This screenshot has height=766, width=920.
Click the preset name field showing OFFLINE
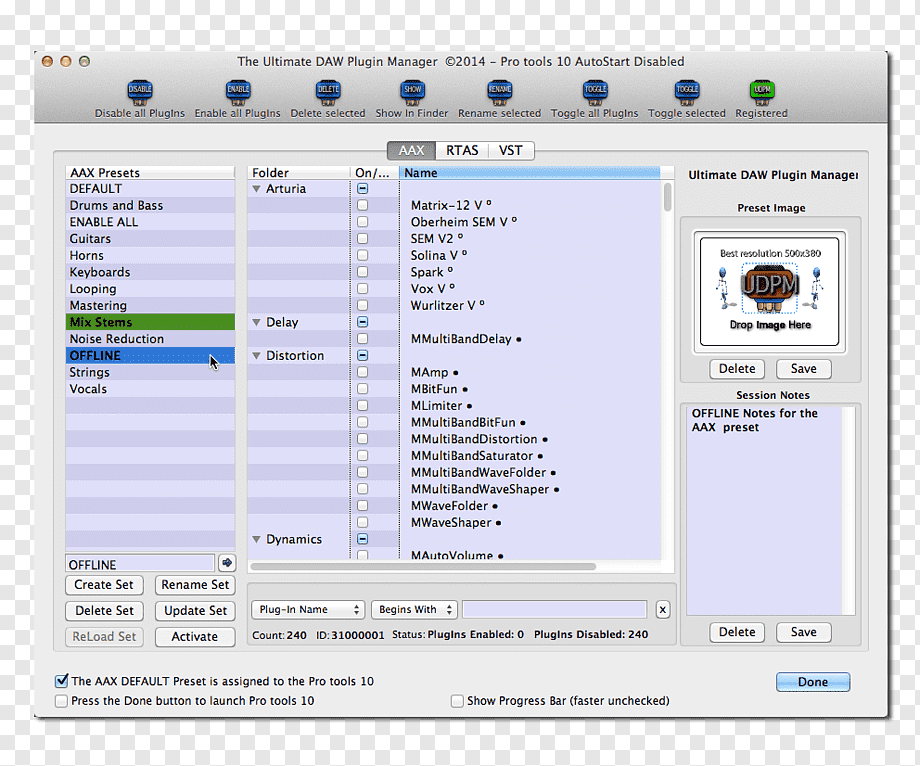[x=140, y=564]
